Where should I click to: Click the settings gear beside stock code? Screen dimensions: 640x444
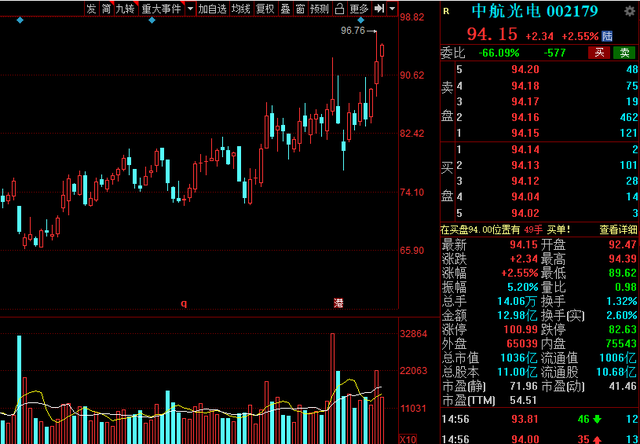tap(630, 10)
